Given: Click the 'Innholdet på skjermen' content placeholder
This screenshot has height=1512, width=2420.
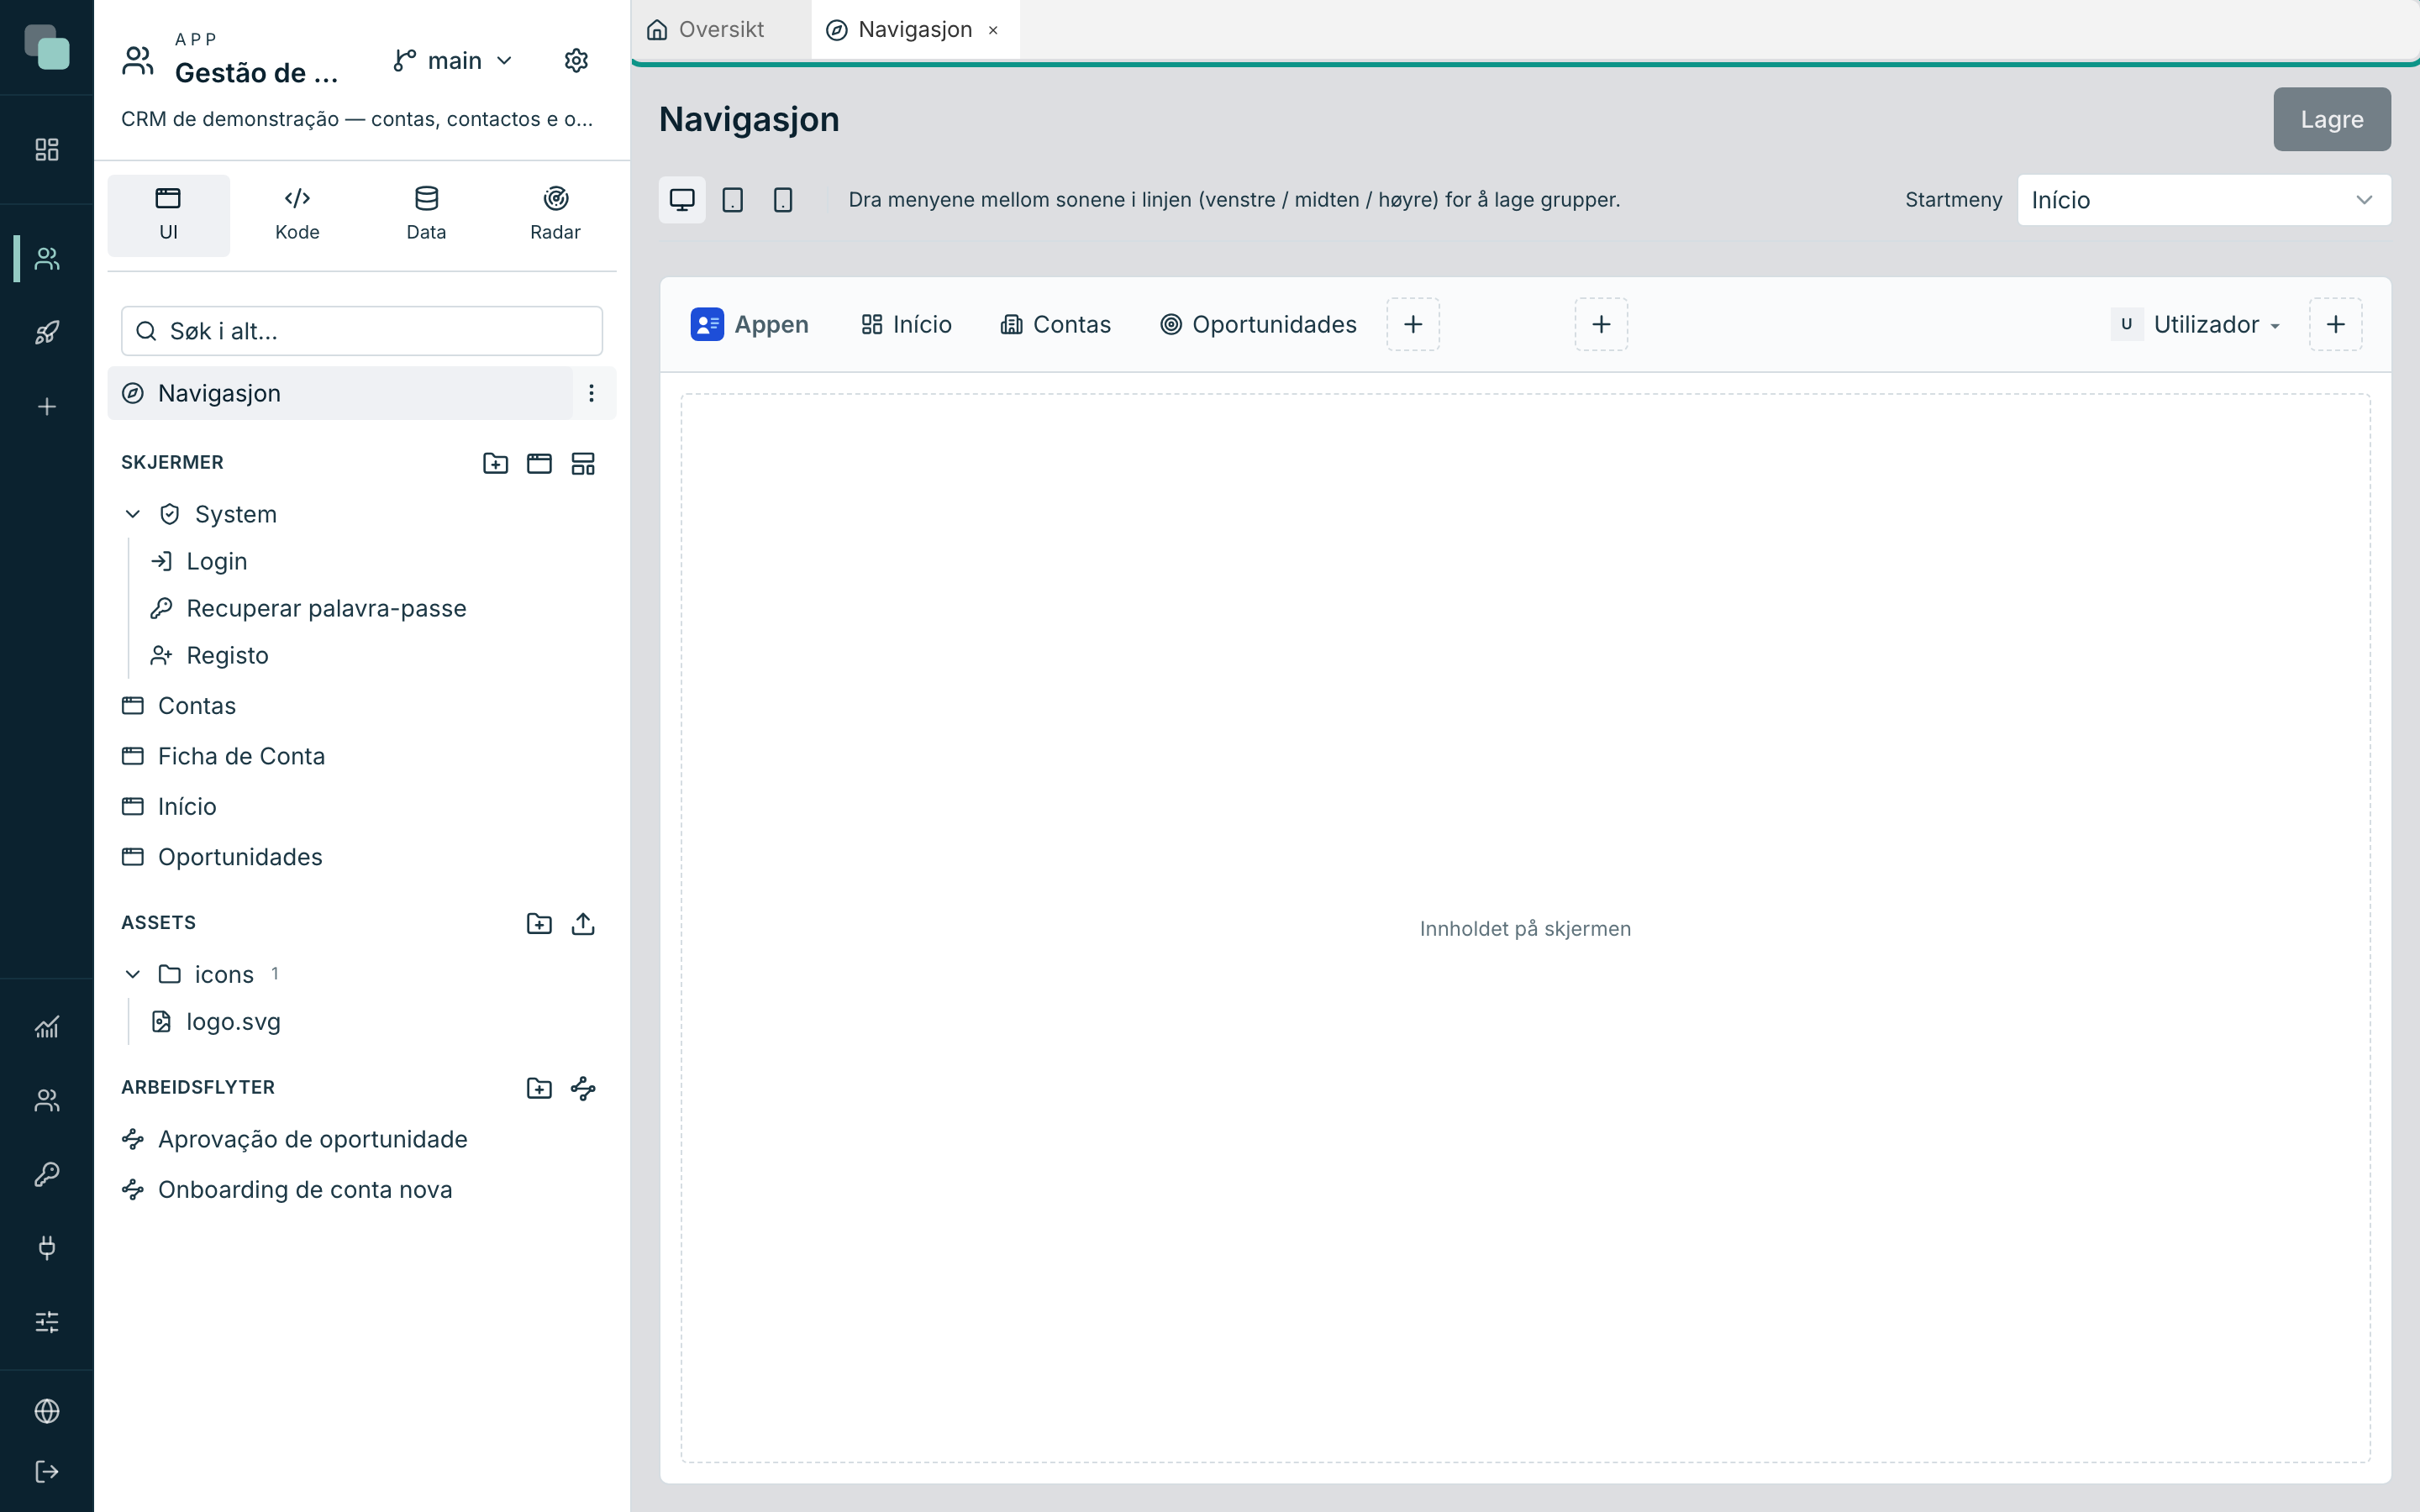Looking at the screenshot, I should pyautogui.click(x=1525, y=929).
